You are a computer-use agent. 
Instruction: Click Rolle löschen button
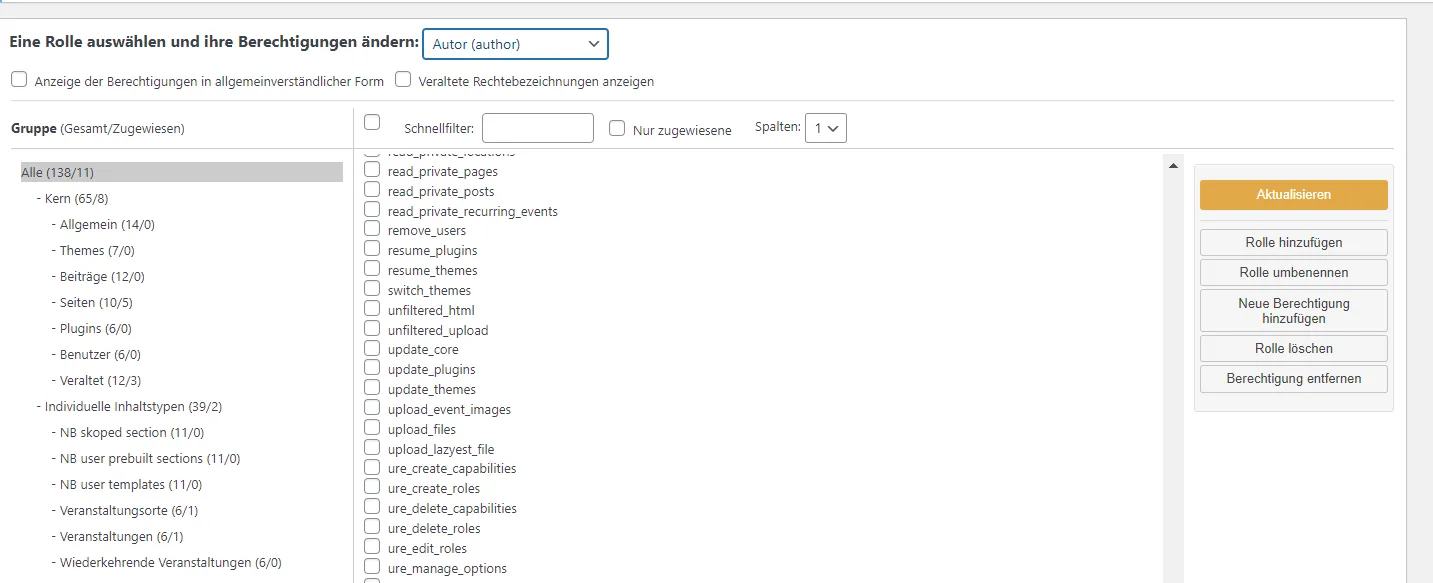coord(1293,349)
